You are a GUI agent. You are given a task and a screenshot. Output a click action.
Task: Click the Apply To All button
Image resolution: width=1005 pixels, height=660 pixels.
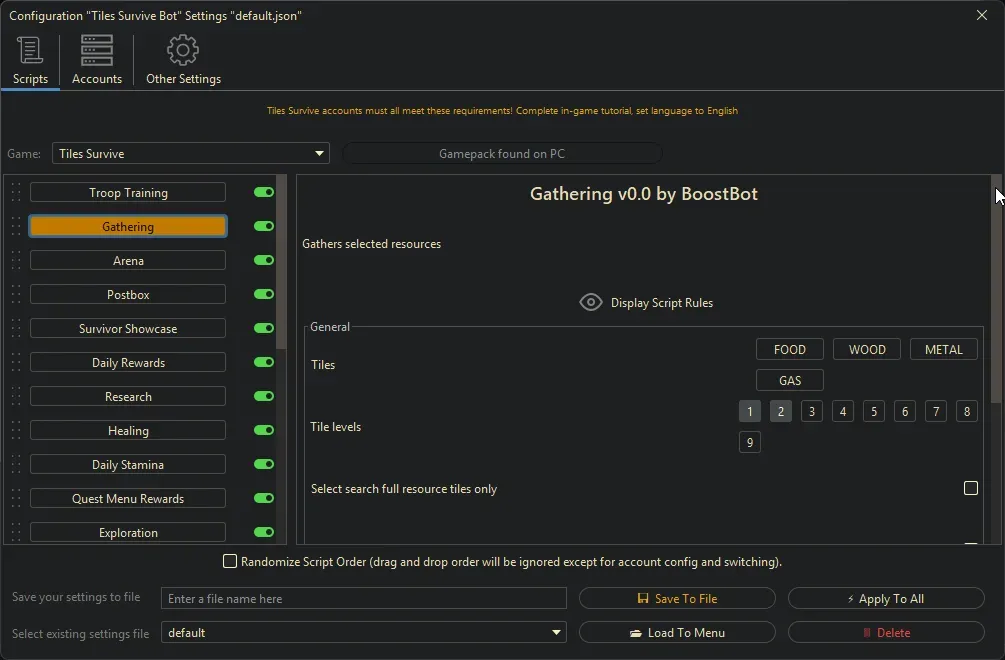(x=886, y=599)
